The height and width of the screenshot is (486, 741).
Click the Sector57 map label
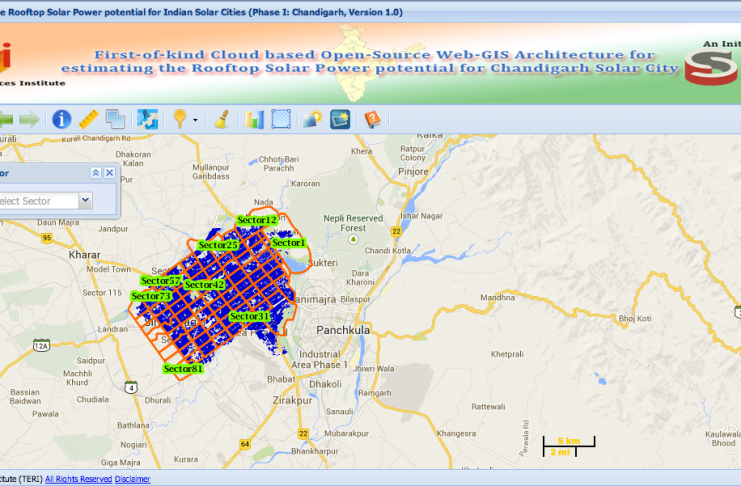(161, 281)
